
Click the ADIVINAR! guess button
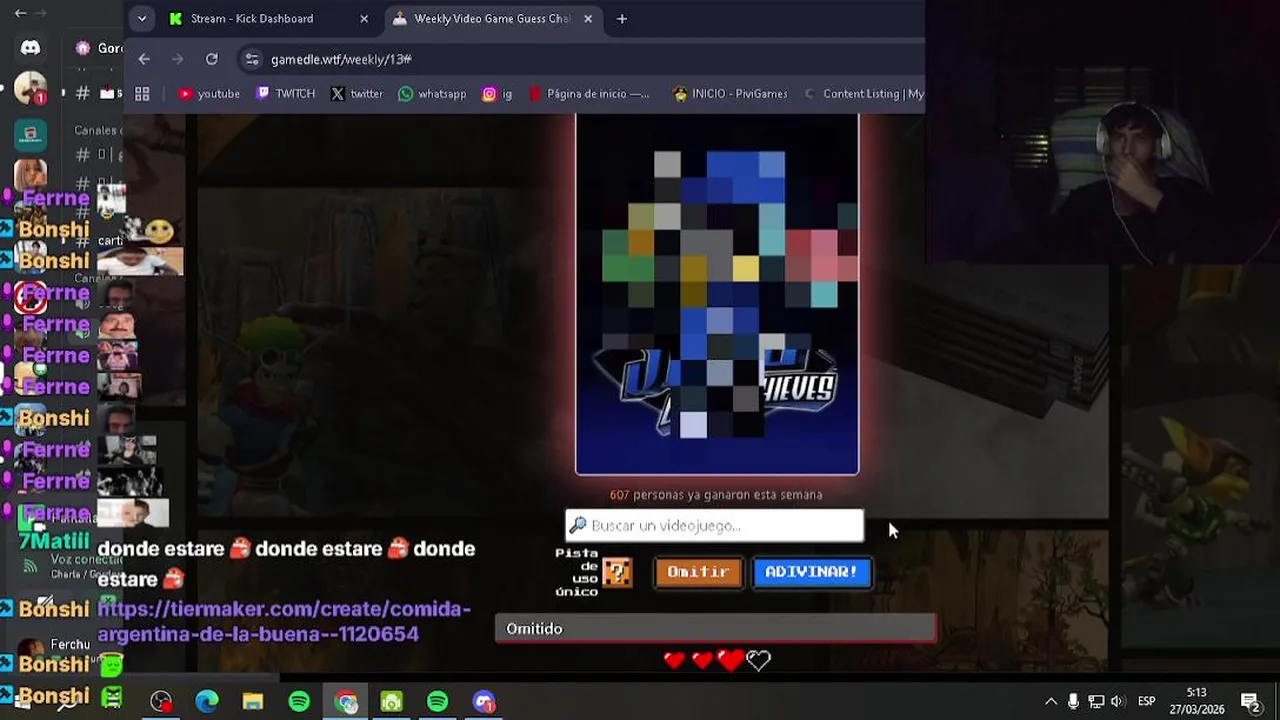coord(811,572)
